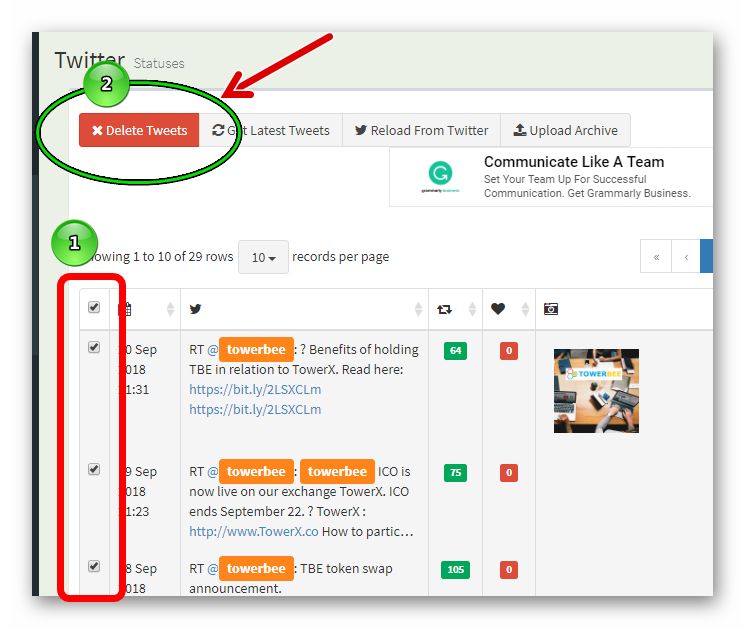745x628 pixels.
Task: Click the Grammarly logo in the ad
Action: pyautogui.click(x=440, y=176)
